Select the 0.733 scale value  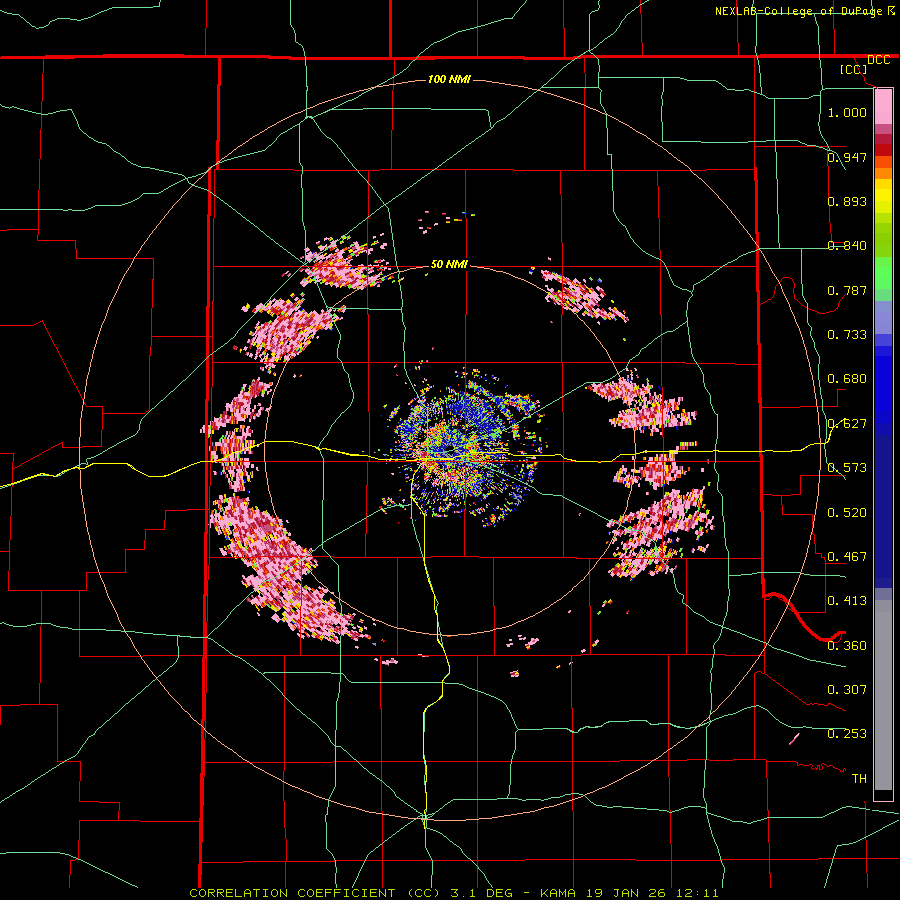coord(847,335)
